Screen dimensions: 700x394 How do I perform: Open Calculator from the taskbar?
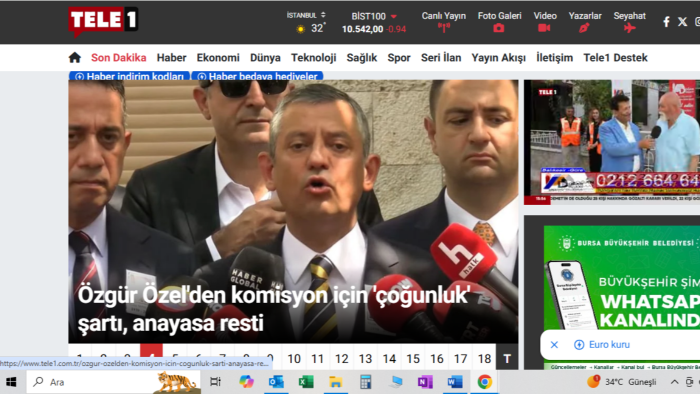point(365,382)
